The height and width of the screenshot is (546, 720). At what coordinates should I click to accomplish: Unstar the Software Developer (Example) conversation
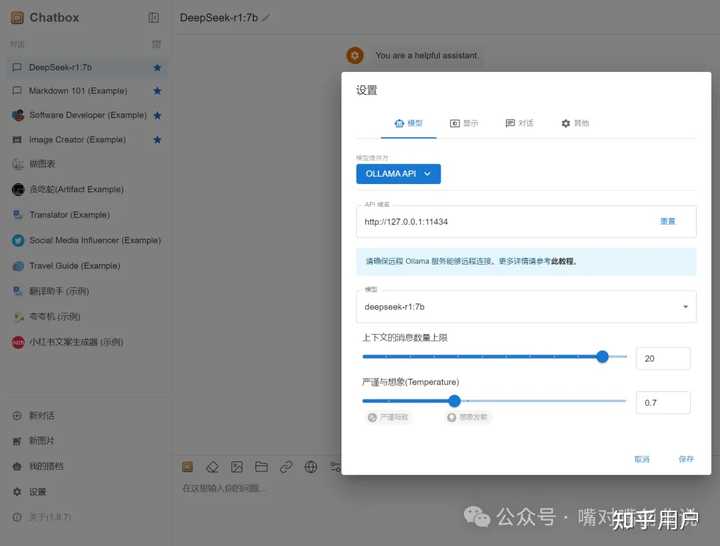pyautogui.click(x=157, y=115)
